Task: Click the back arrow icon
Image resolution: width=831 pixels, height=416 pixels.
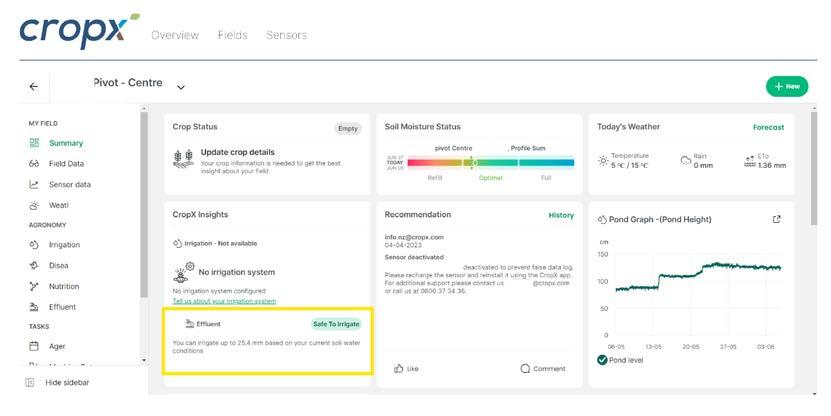Action: tap(33, 86)
